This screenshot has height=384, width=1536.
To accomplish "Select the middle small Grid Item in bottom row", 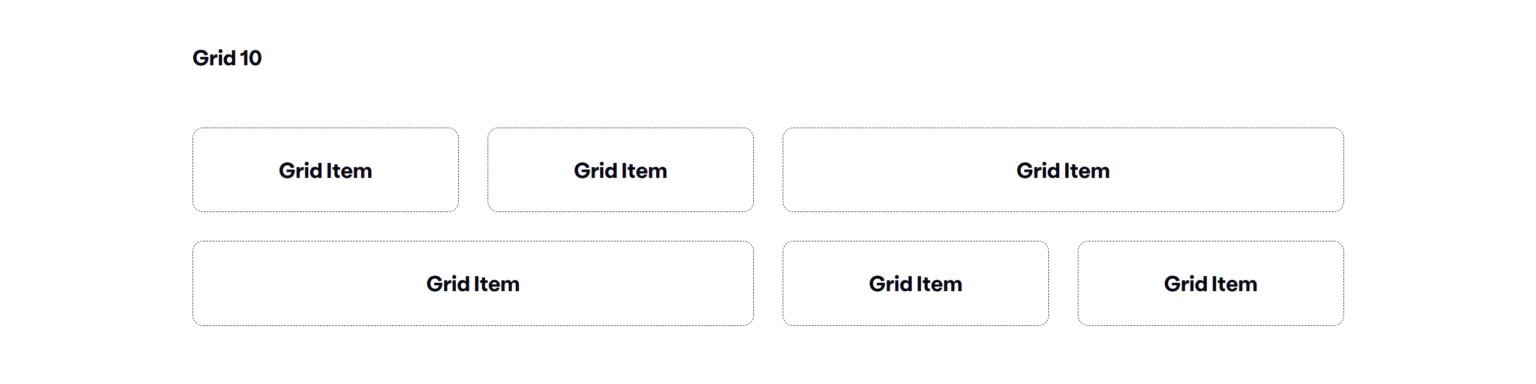I will [915, 283].
